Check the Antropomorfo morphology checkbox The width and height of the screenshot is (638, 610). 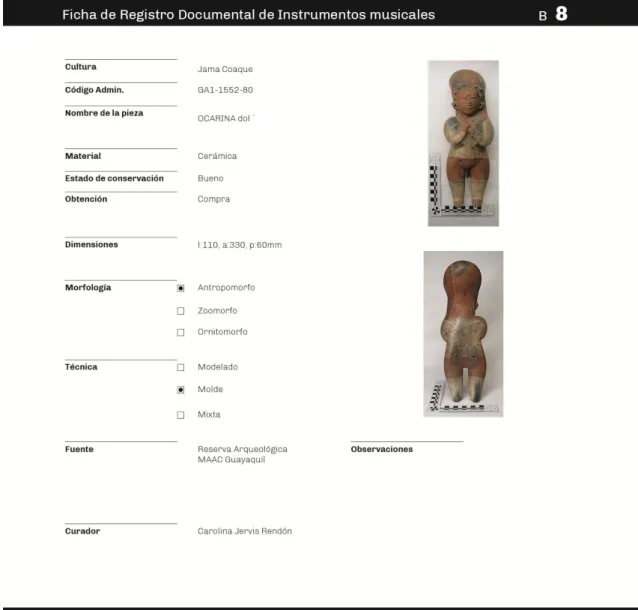181,288
